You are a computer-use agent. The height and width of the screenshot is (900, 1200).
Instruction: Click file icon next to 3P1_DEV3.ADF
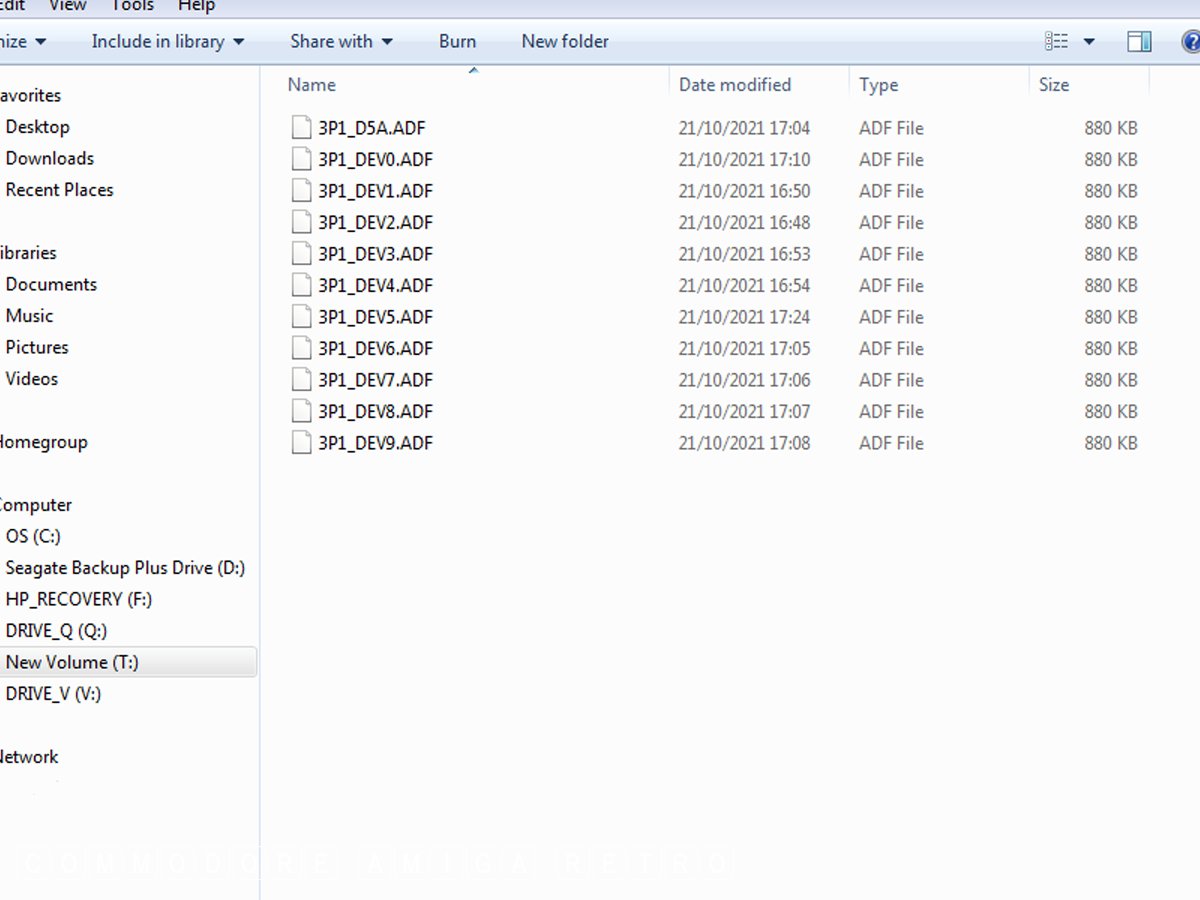click(x=301, y=254)
